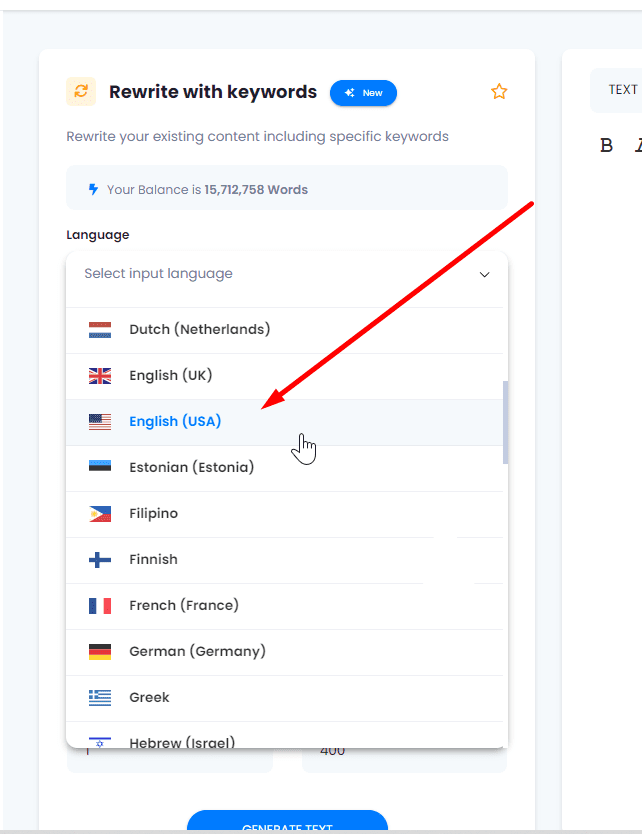Open the Select input language dropdown

[x=270, y=274]
